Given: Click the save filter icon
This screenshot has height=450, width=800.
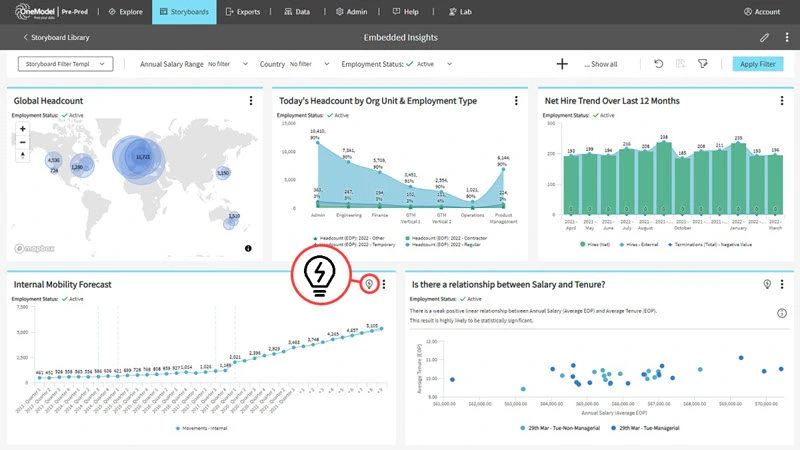Looking at the screenshot, I should coord(681,64).
